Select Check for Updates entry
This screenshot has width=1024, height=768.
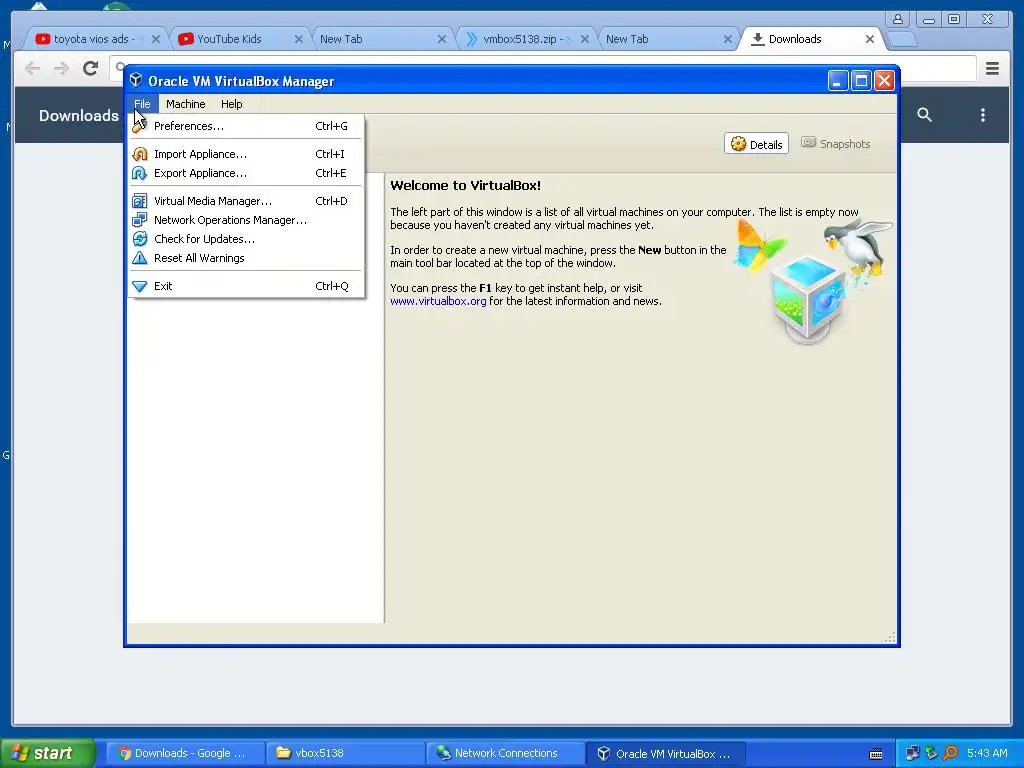click(x=246, y=239)
